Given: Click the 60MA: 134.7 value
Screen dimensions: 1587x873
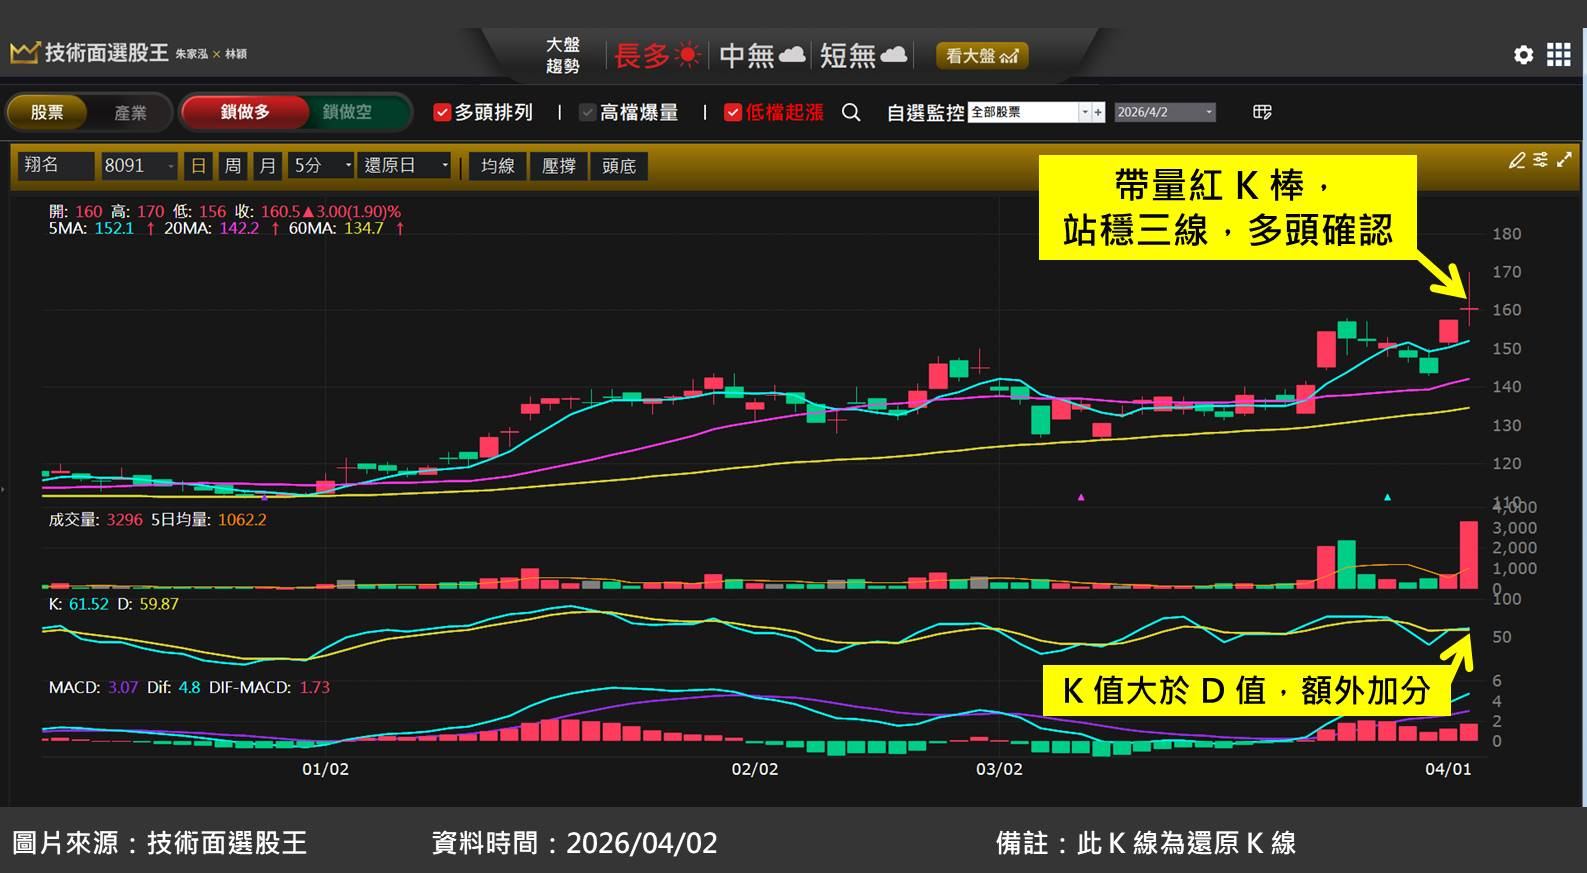Looking at the screenshot, I should (x=336, y=229).
